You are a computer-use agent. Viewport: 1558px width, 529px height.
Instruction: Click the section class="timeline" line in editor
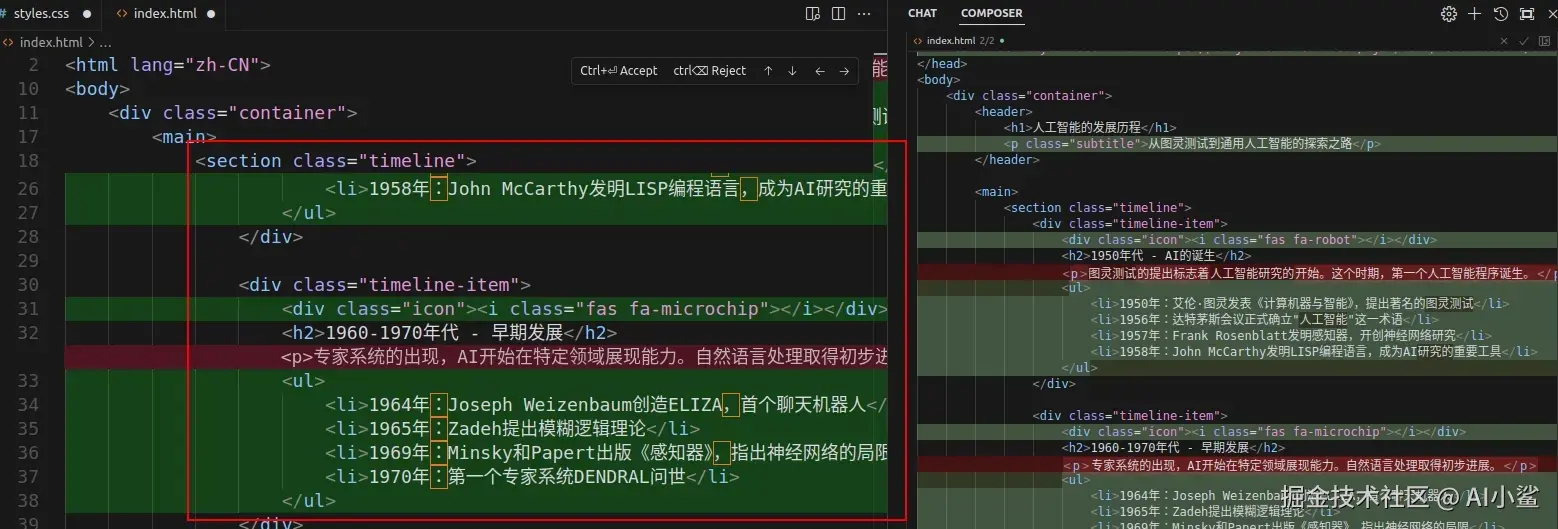336,161
